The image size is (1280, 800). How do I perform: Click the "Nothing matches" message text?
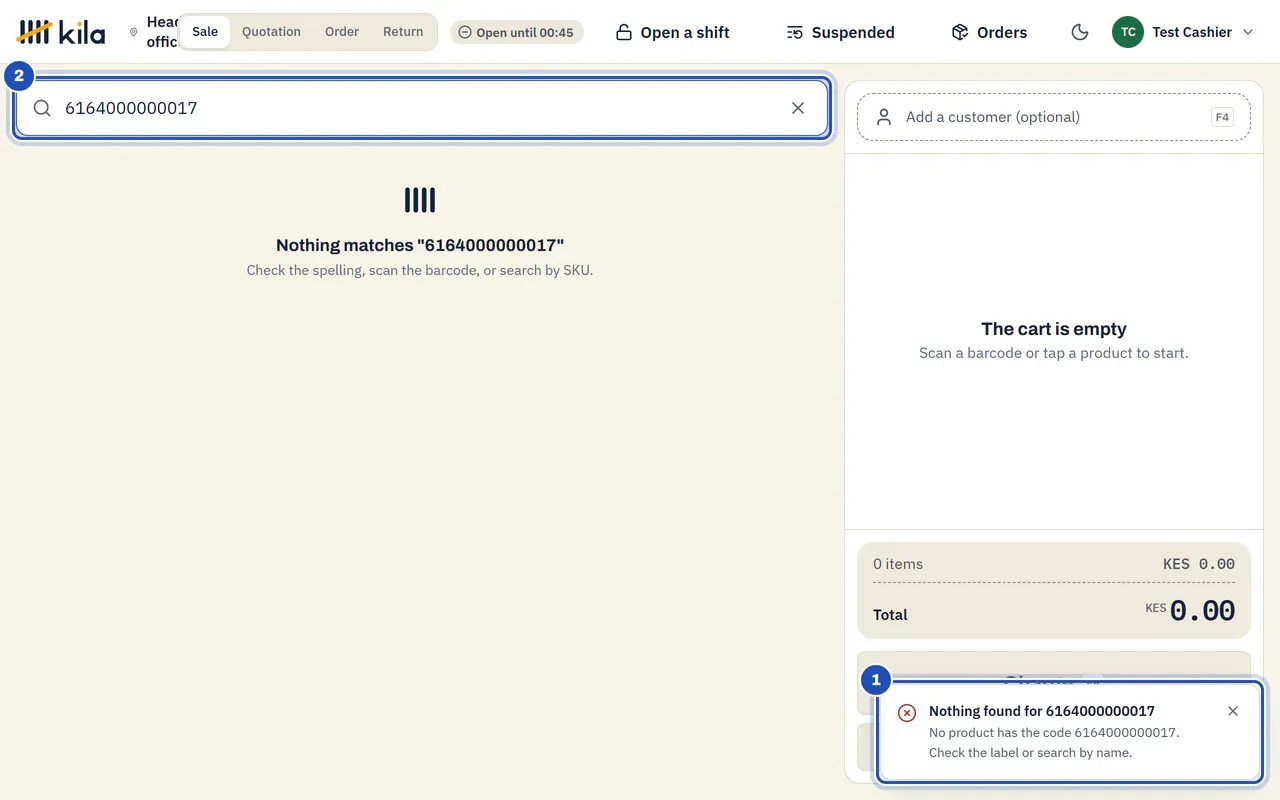420,245
